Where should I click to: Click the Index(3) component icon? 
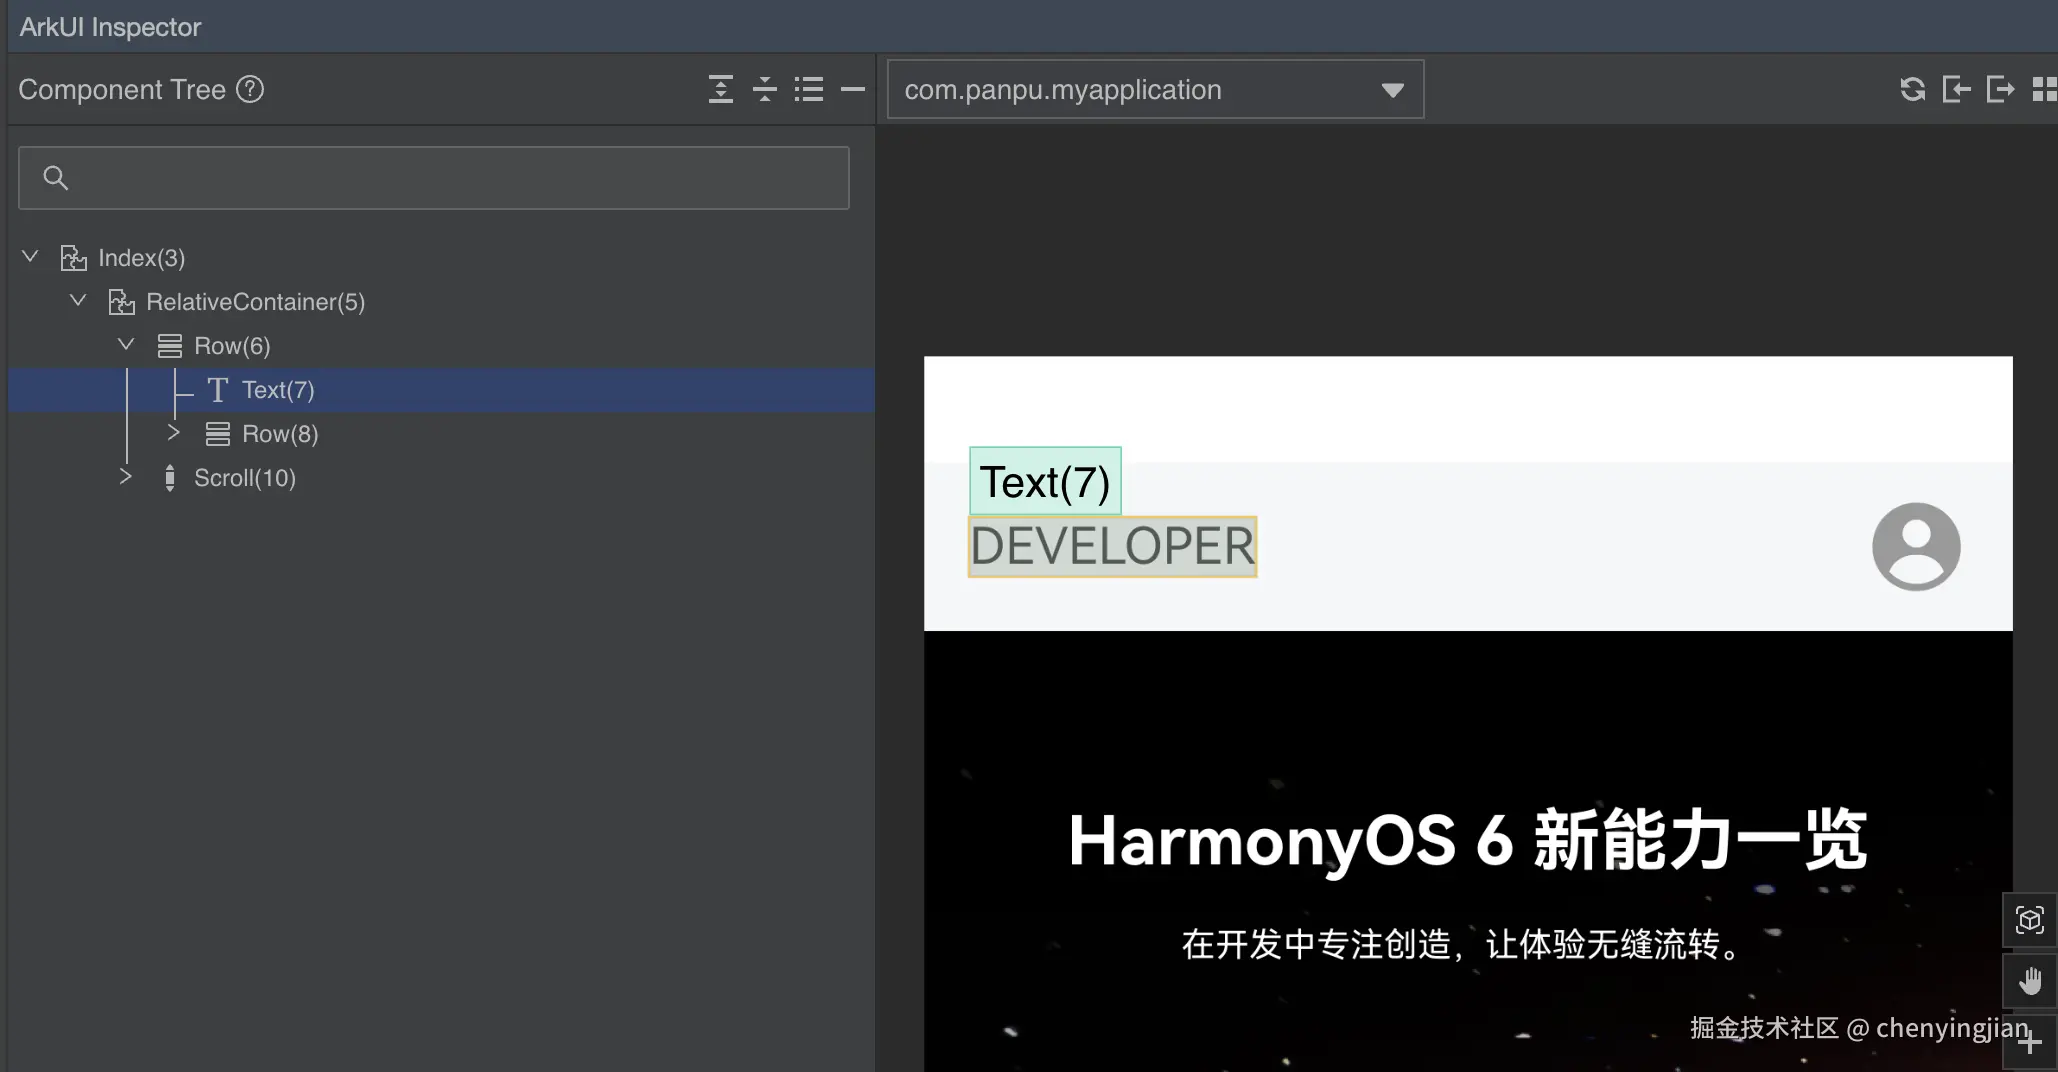pyautogui.click(x=73, y=258)
